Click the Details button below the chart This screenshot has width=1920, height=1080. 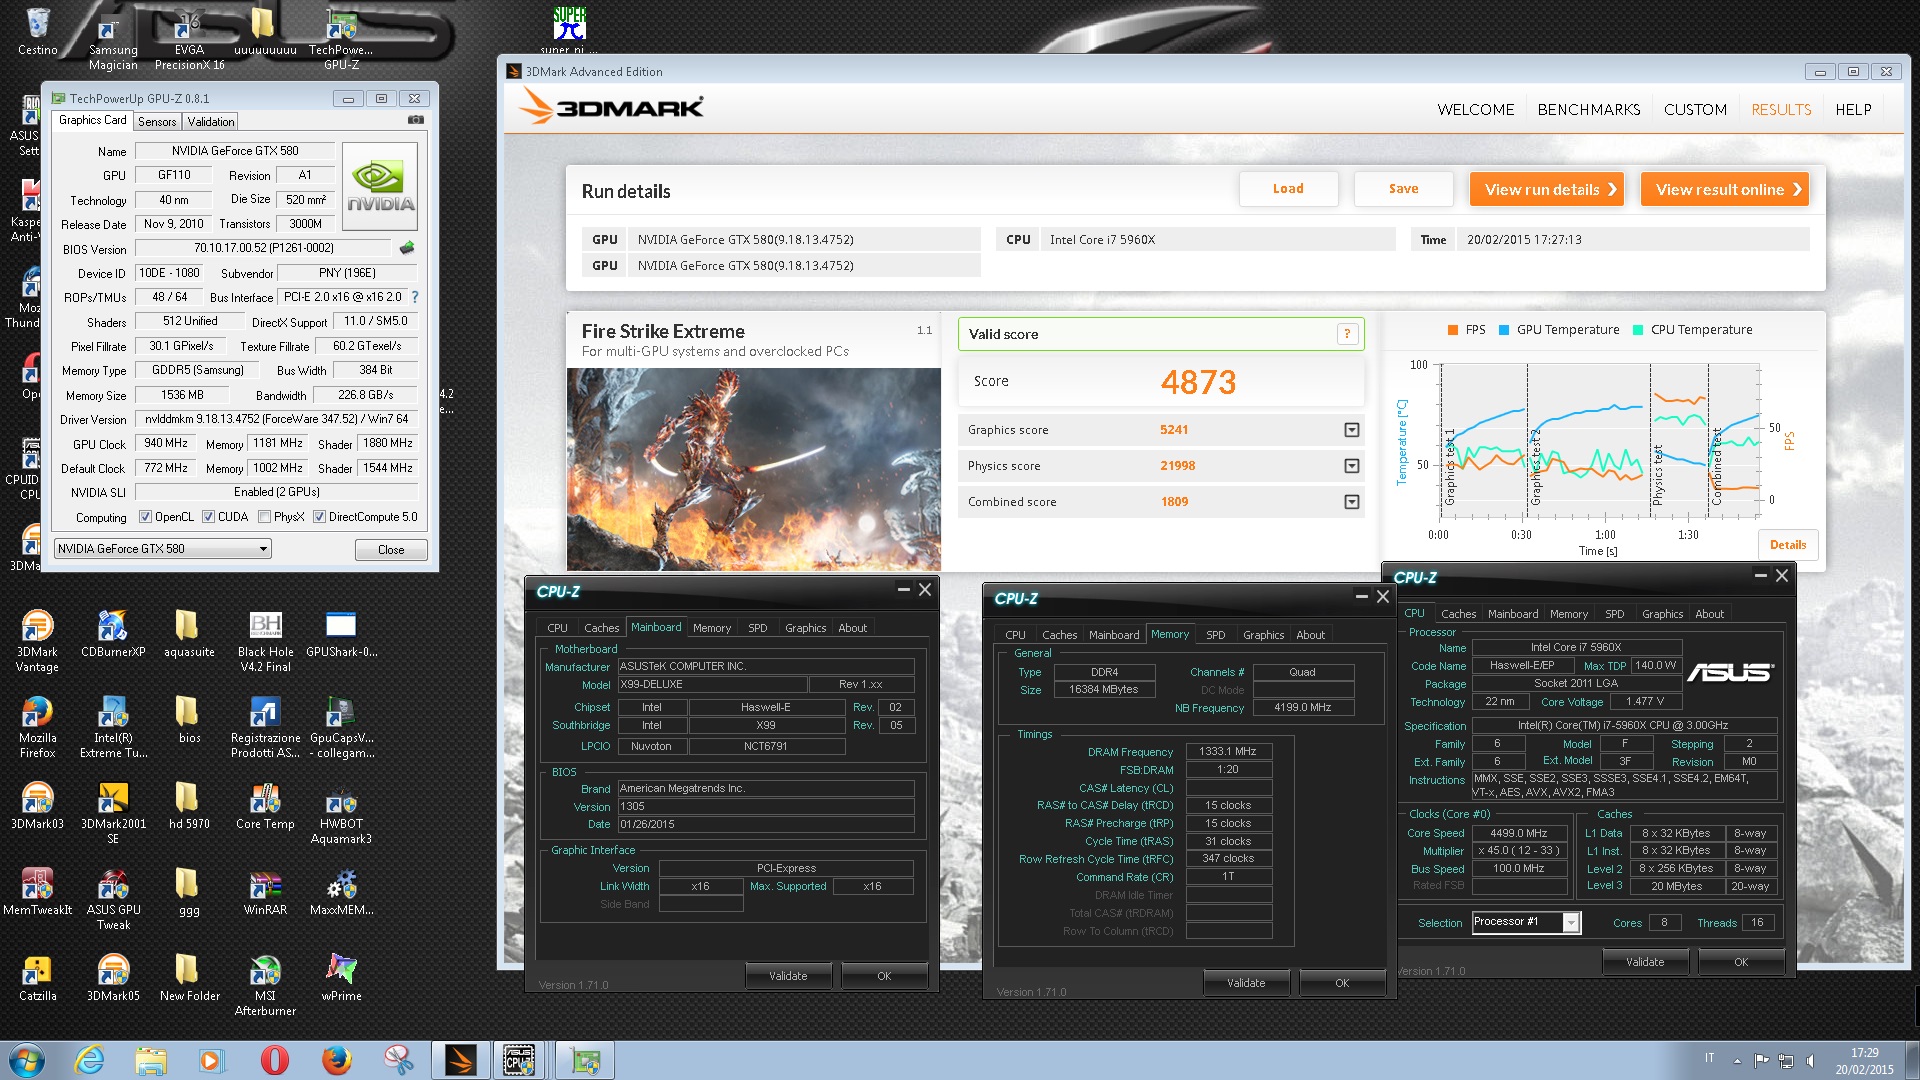pos(1788,545)
